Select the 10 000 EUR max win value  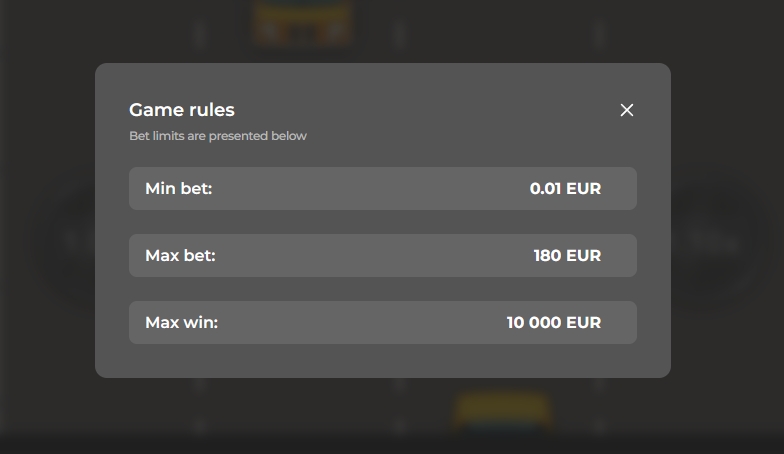(554, 322)
